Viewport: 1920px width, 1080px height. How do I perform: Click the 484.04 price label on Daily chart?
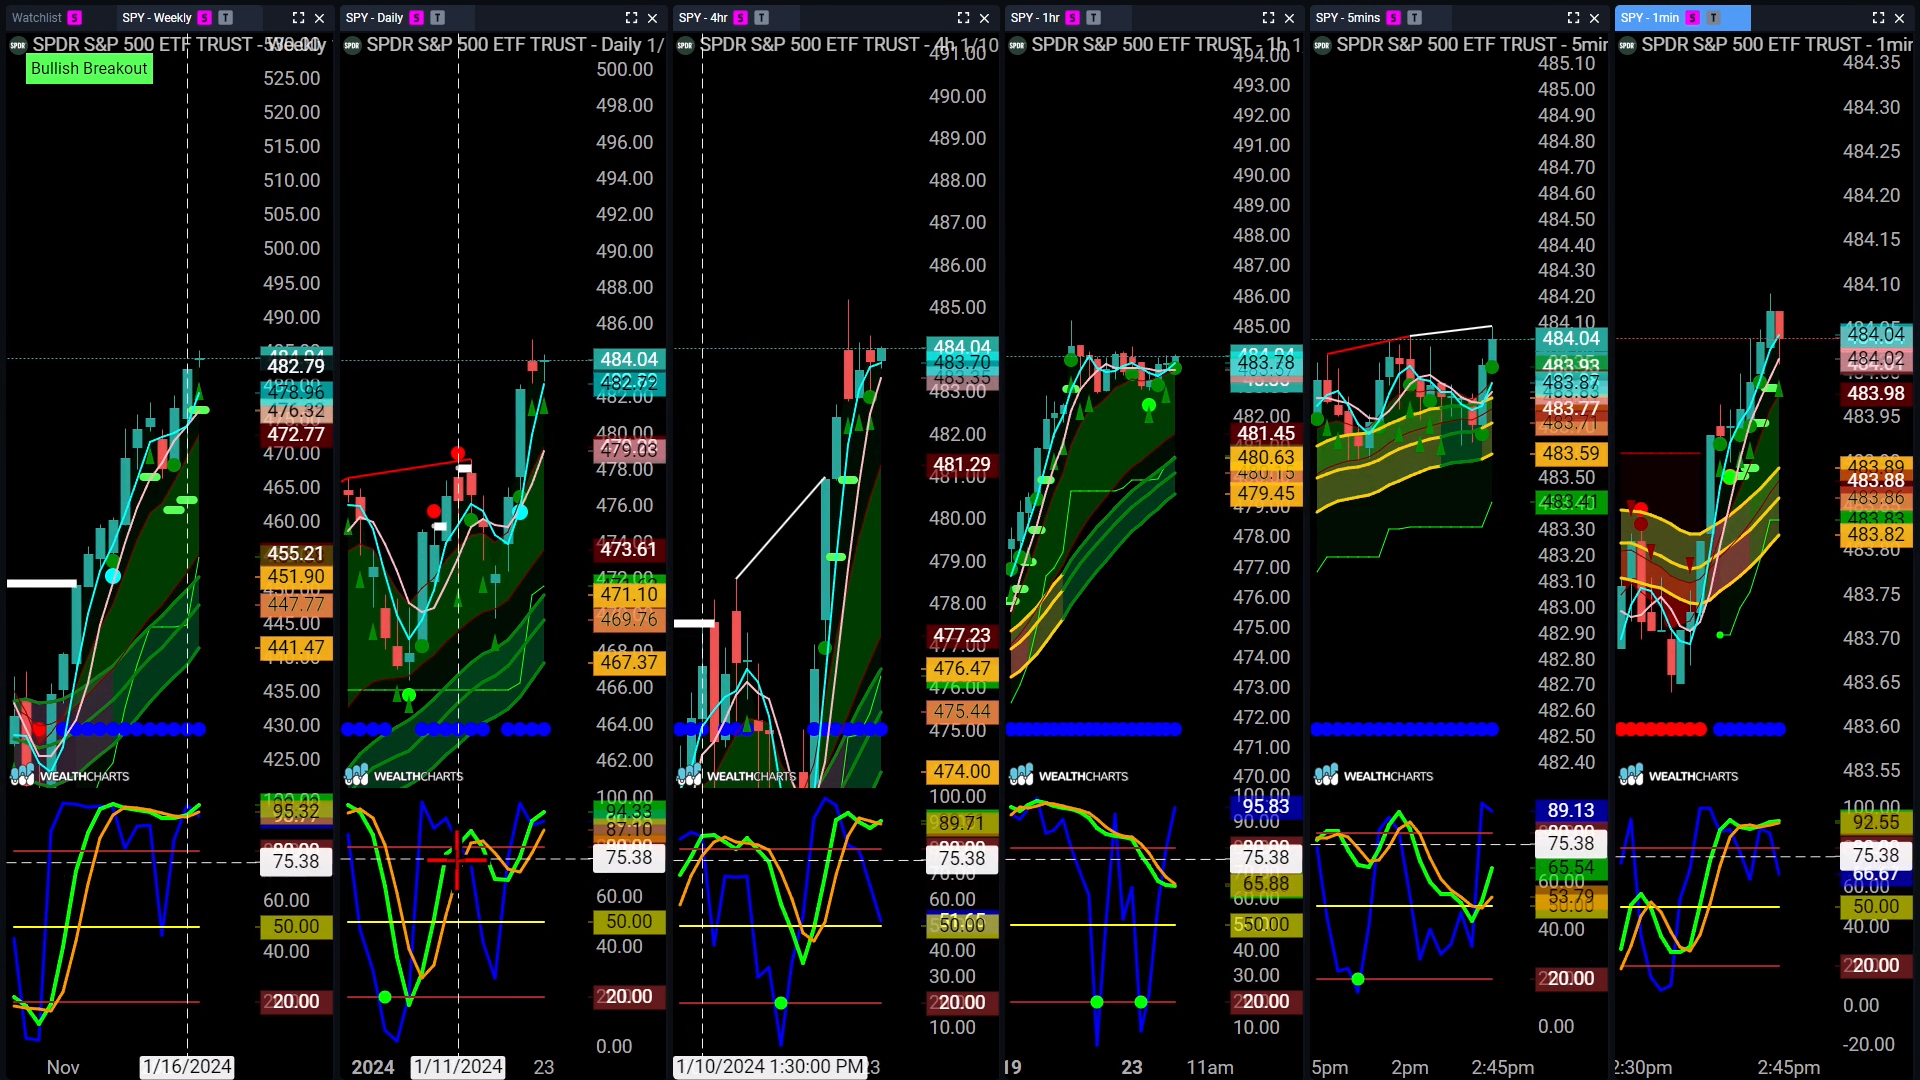[x=629, y=359]
